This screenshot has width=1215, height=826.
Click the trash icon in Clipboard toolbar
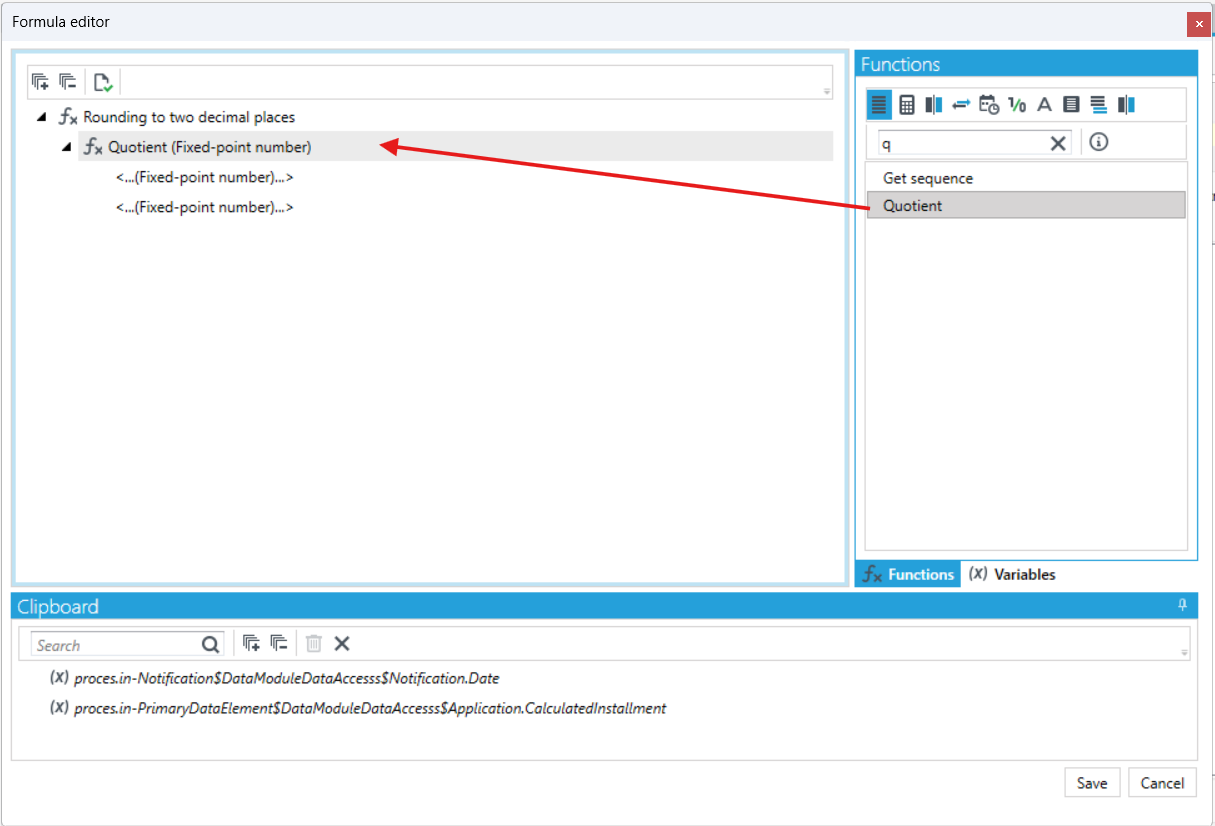tap(314, 644)
